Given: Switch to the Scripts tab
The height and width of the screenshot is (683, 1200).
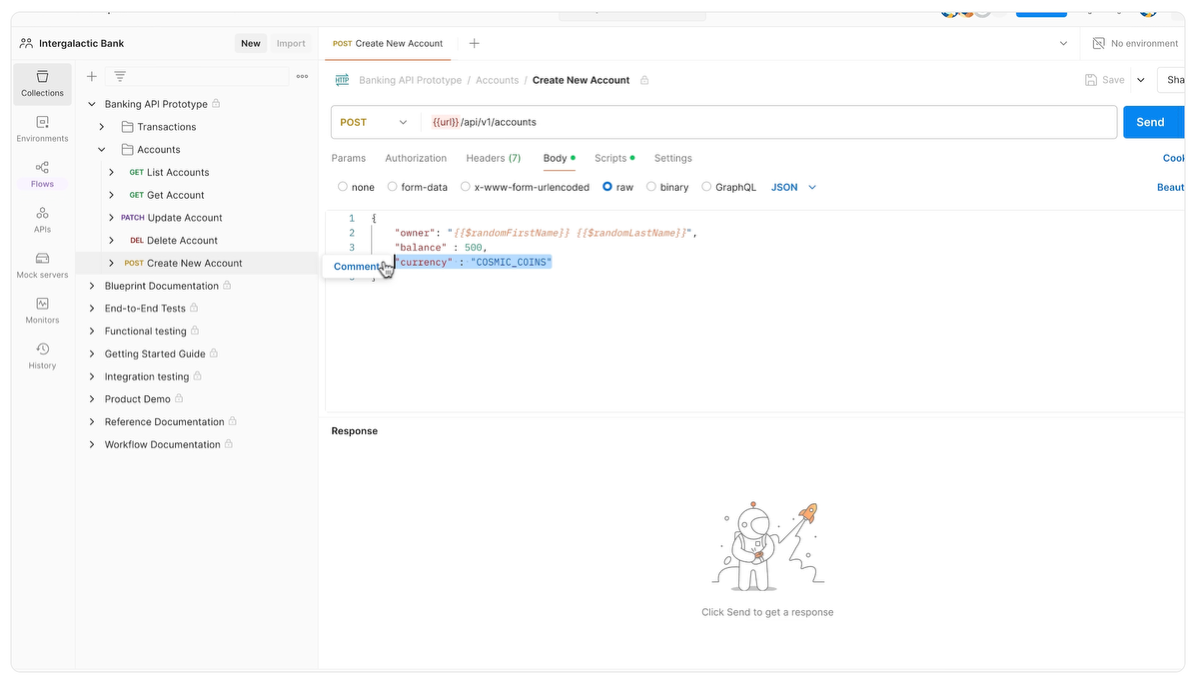Looking at the screenshot, I should [614, 158].
